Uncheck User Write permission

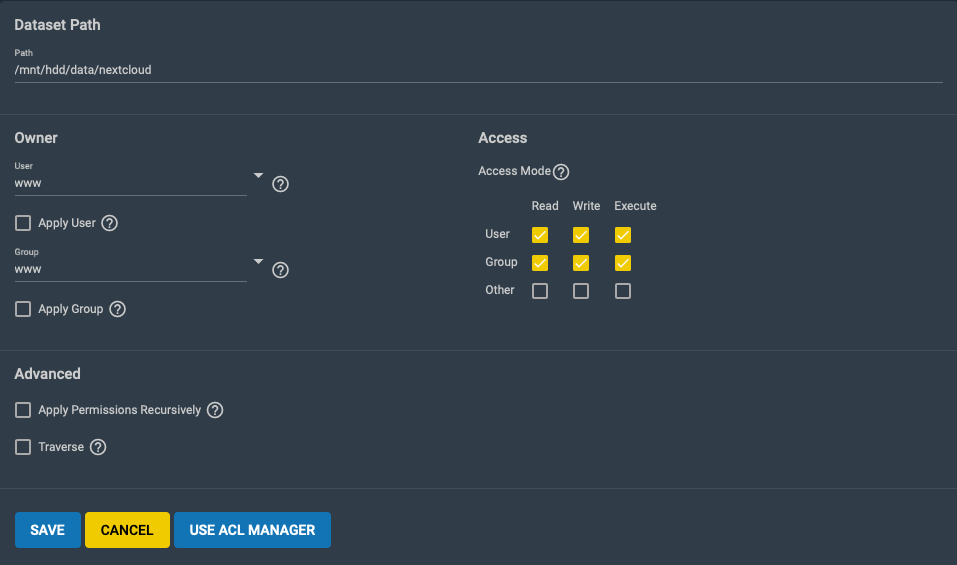(x=581, y=234)
